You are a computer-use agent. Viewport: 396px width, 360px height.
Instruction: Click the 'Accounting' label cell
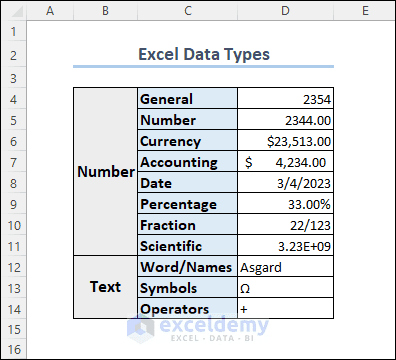click(188, 162)
